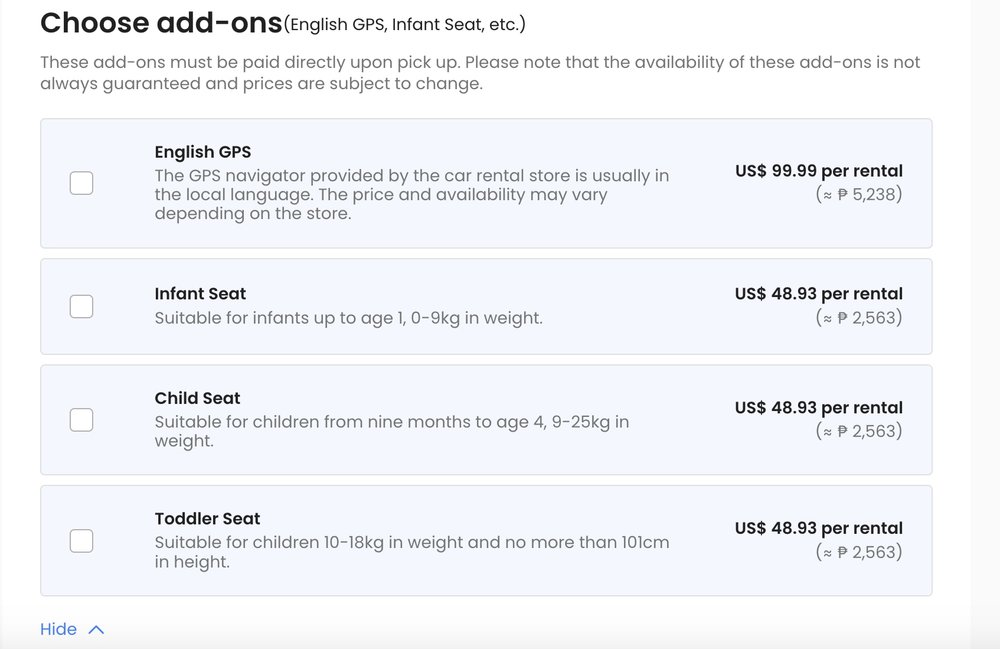Click the Child Seat US$ 48.93 price
1000x649 pixels.
pos(818,408)
